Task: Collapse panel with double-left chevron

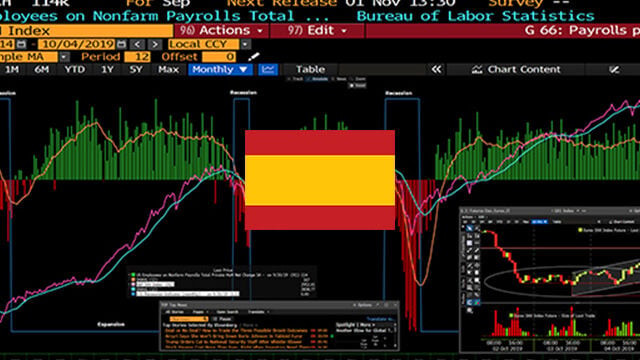Action: coord(436,69)
